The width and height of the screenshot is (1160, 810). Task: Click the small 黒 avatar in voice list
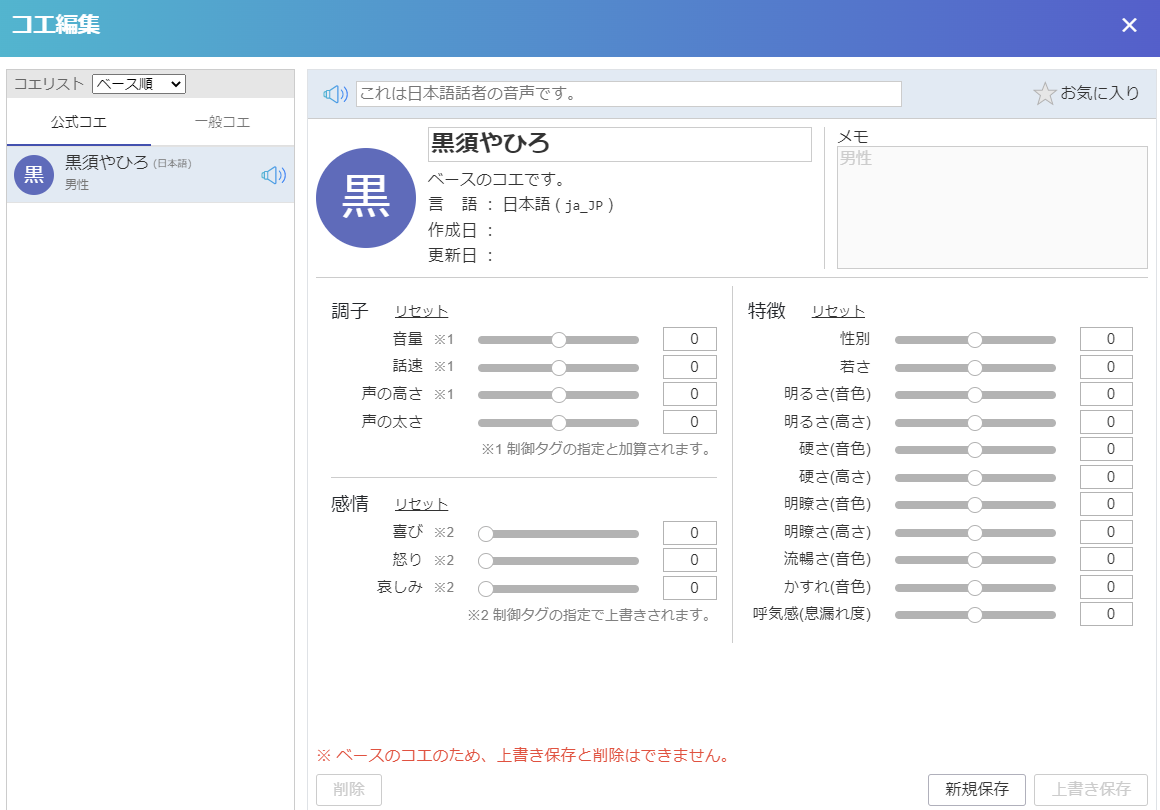point(34,175)
